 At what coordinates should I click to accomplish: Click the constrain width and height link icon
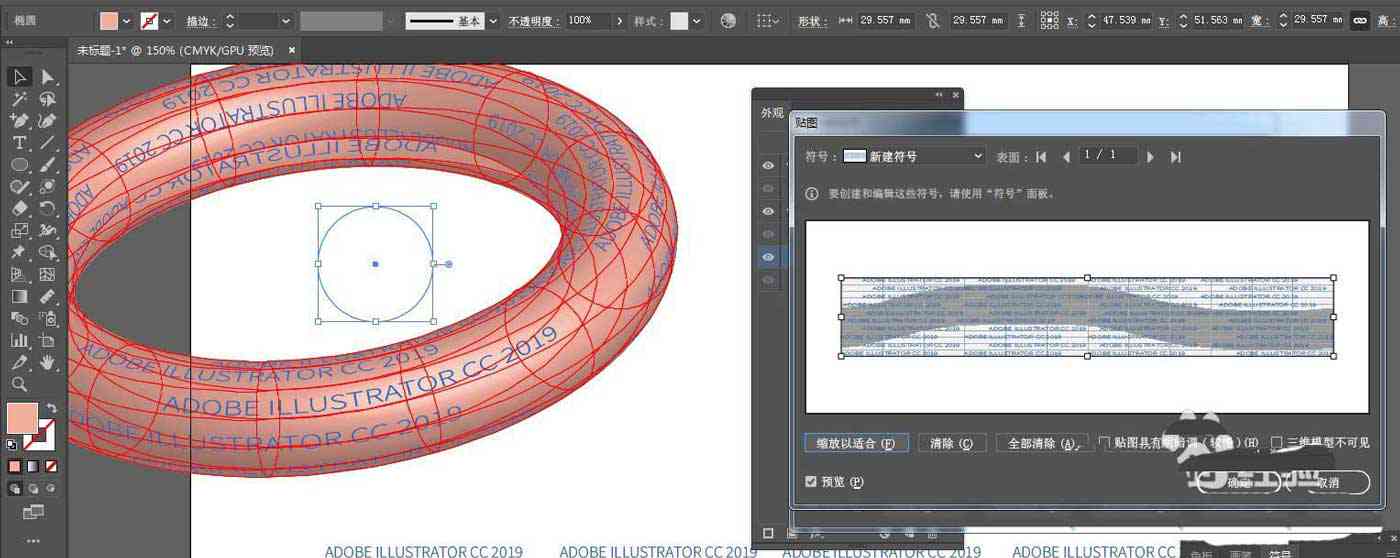[x=1360, y=20]
